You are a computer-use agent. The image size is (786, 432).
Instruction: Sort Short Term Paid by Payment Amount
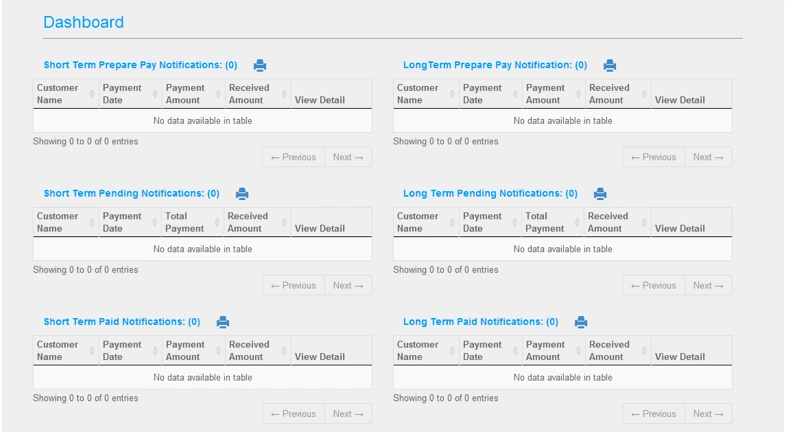[193, 350]
